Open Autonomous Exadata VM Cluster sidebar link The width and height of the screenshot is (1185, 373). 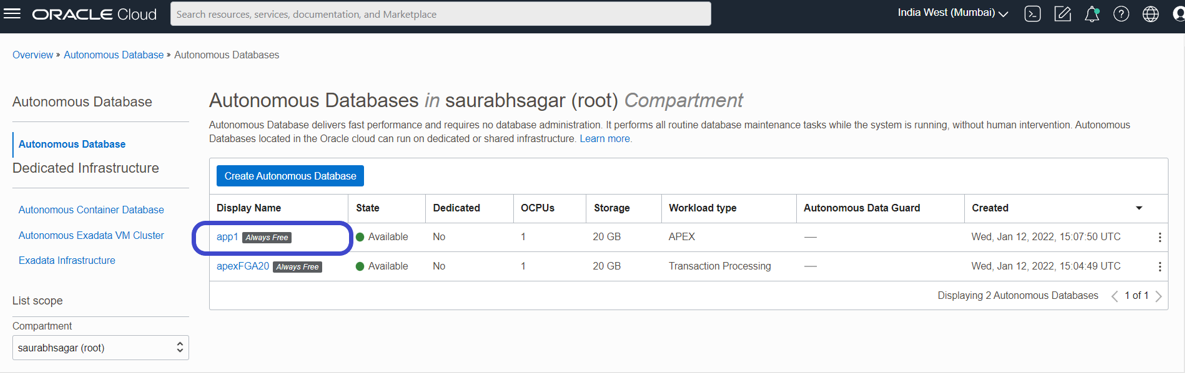coord(91,235)
